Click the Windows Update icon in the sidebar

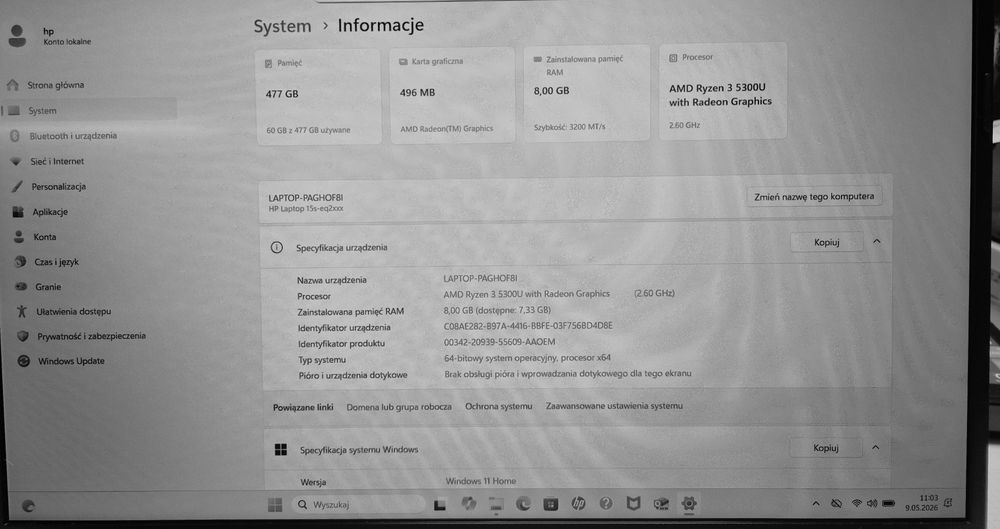pos(24,361)
